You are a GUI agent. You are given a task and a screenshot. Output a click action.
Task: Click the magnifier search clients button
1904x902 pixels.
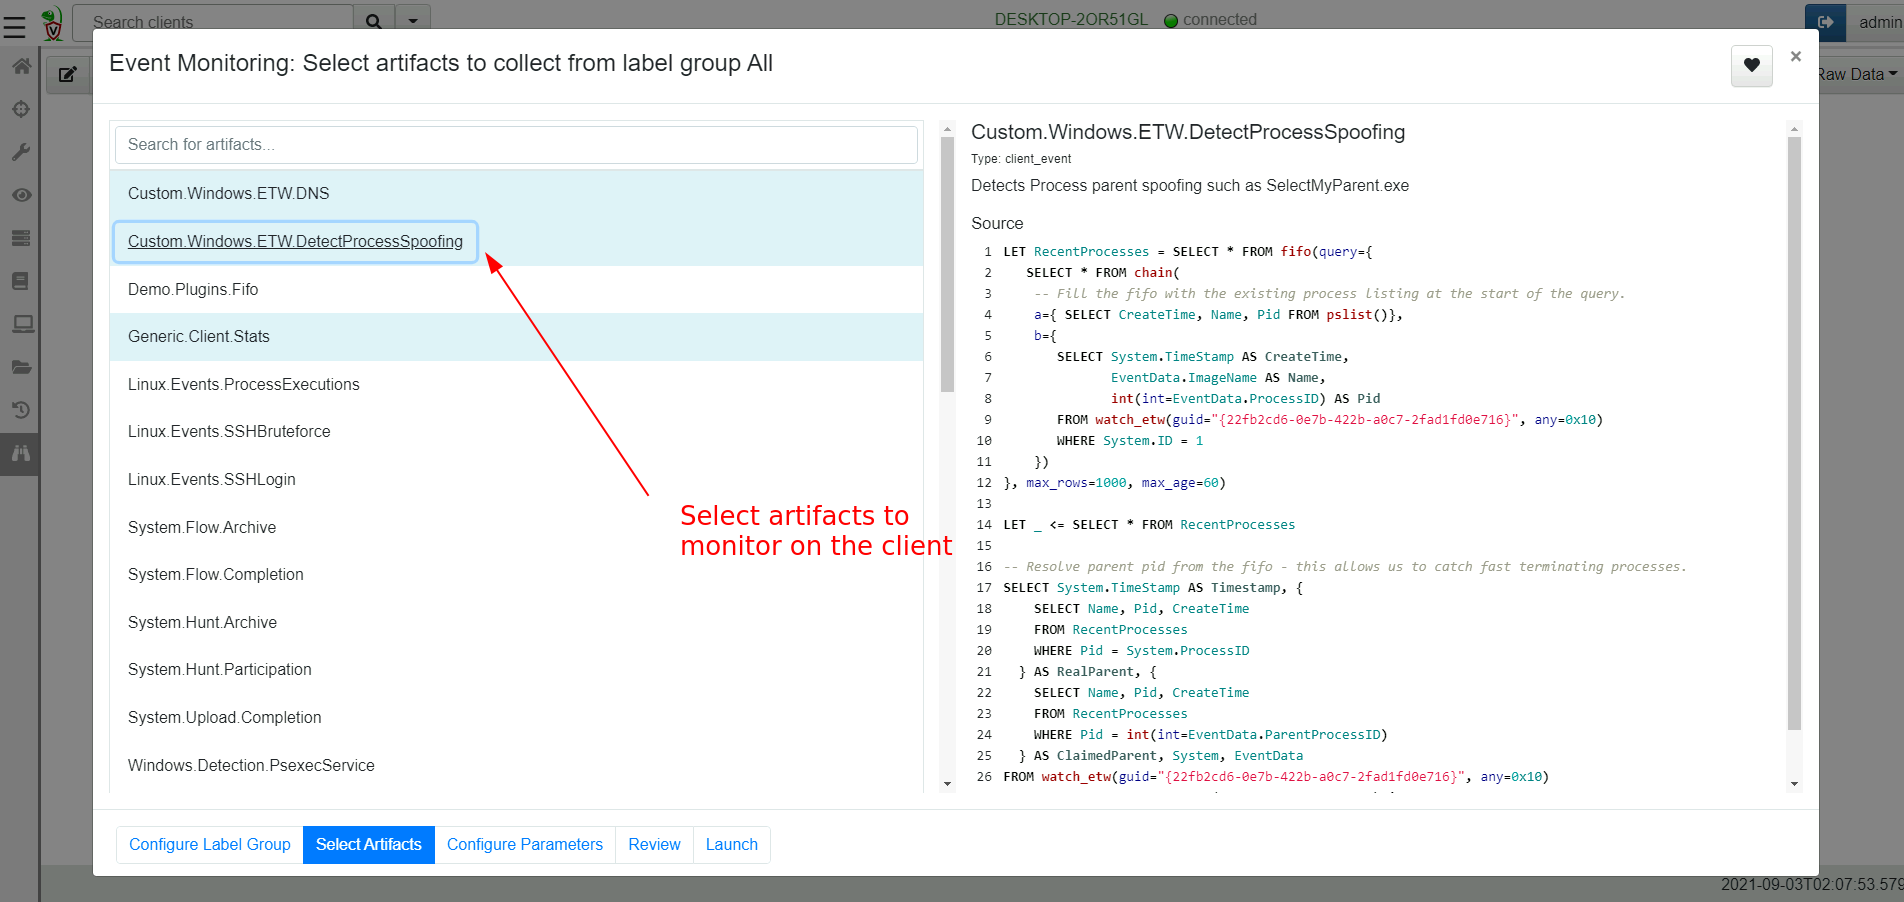point(374,21)
